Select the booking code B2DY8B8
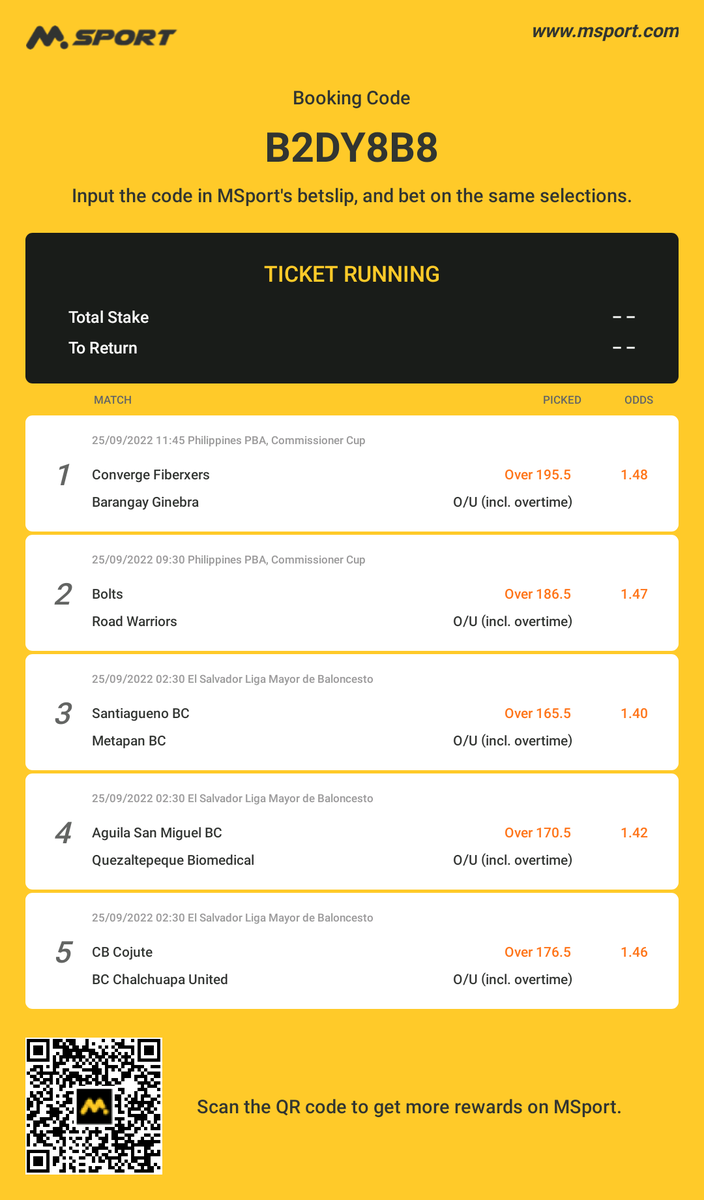Viewport: 704px width, 1200px height. [352, 148]
